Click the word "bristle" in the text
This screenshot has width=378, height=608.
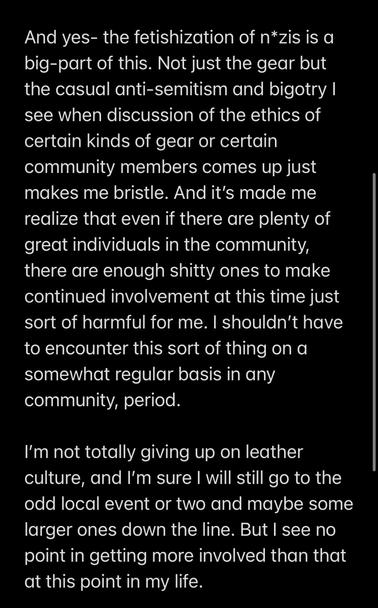(141, 193)
